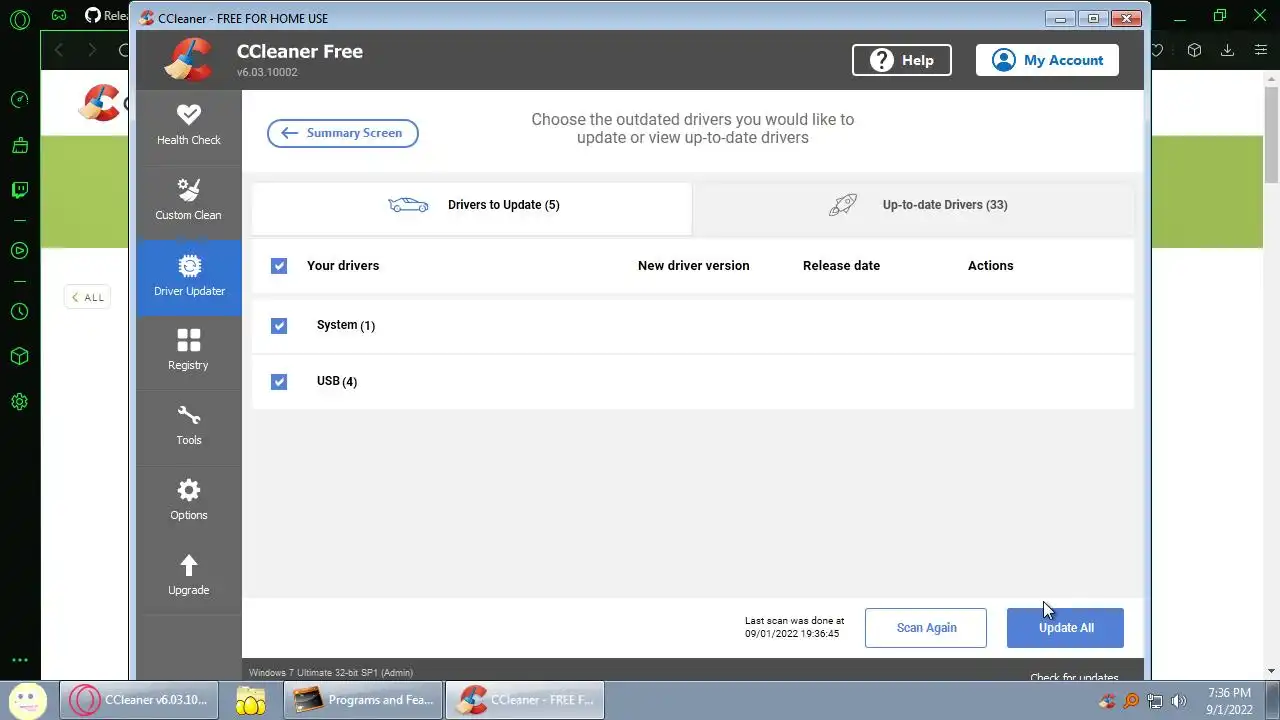Click the taskbar clock showing 7:36 PM
The height and width of the screenshot is (720, 1280).
1229,701
